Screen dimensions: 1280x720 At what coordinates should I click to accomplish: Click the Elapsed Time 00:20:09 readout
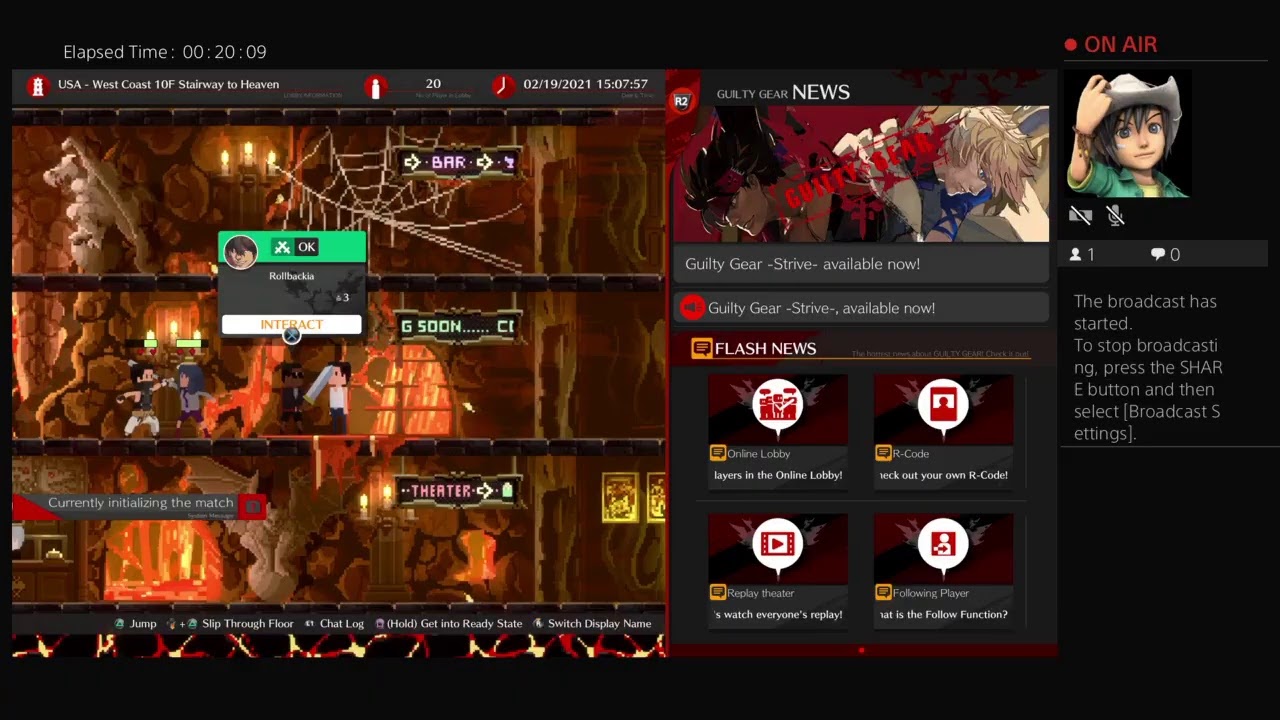(x=165, y=52)
